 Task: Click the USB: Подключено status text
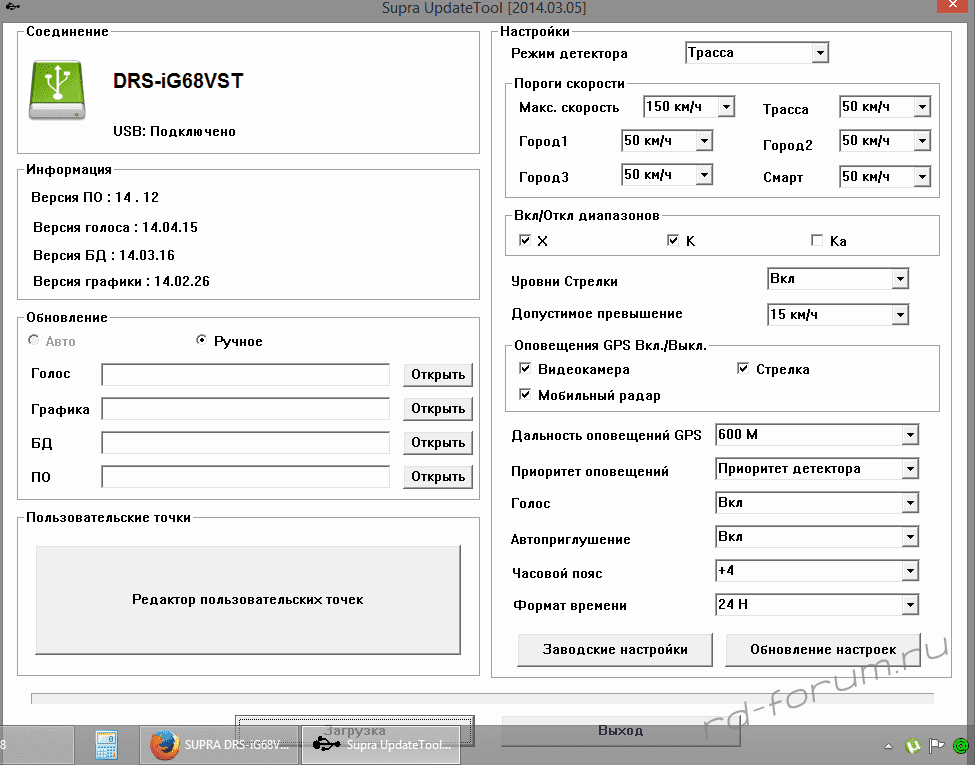point(174,131)
